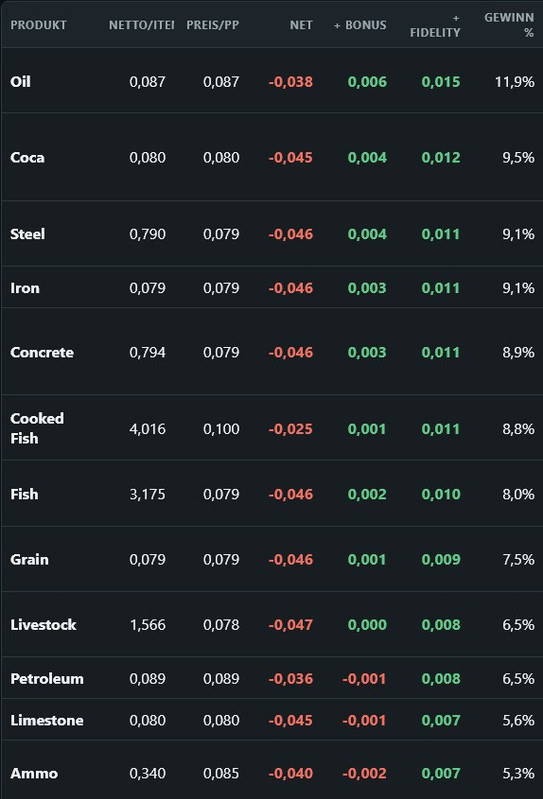Select the Oil product row
The width and height of the screenshot is (543, 799).
pyautogui.click(x=272, y=81)
